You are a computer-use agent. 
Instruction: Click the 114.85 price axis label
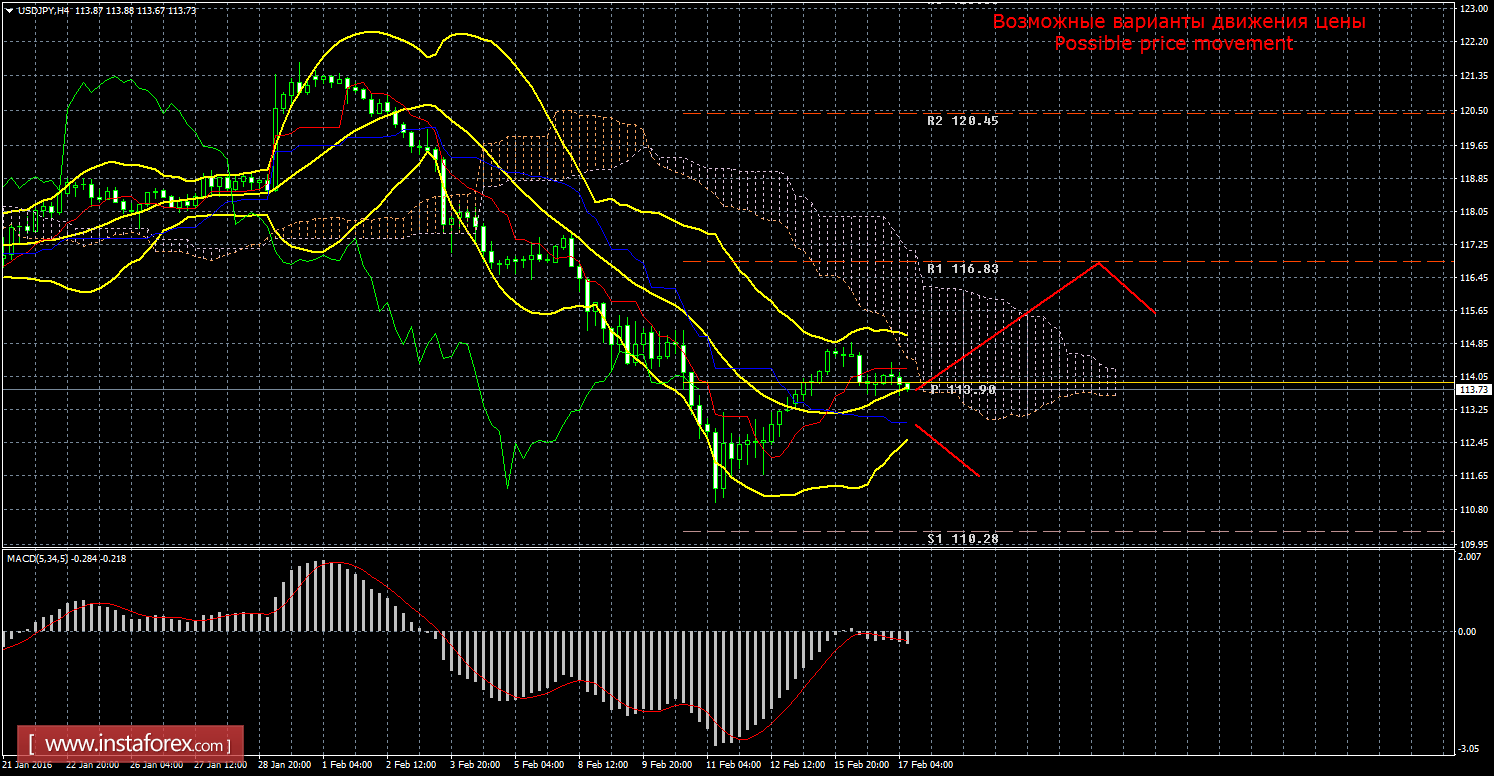coord(1473,344)
